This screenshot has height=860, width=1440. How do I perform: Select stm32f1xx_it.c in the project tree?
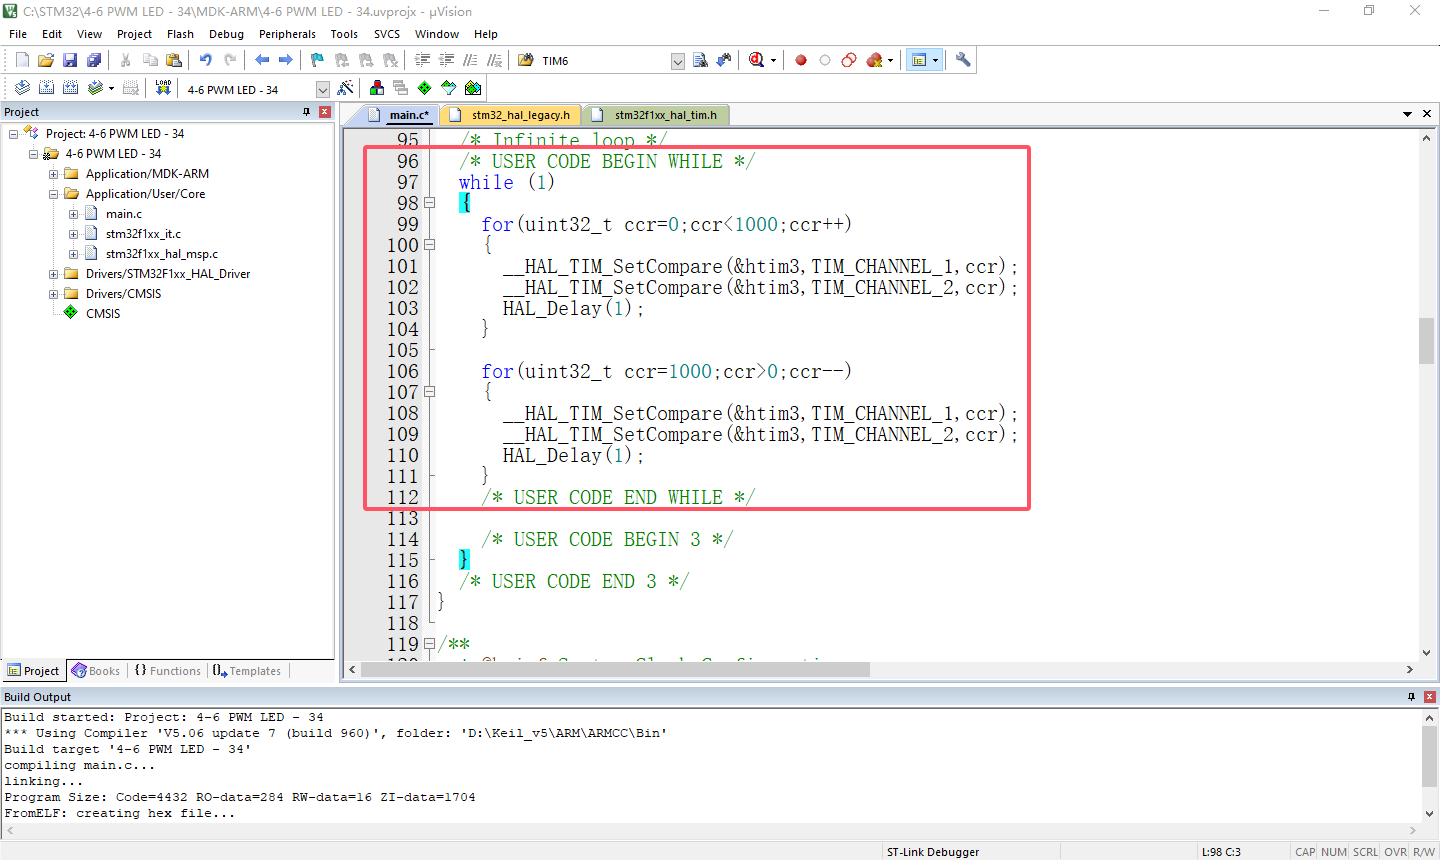tap(143, 234)
